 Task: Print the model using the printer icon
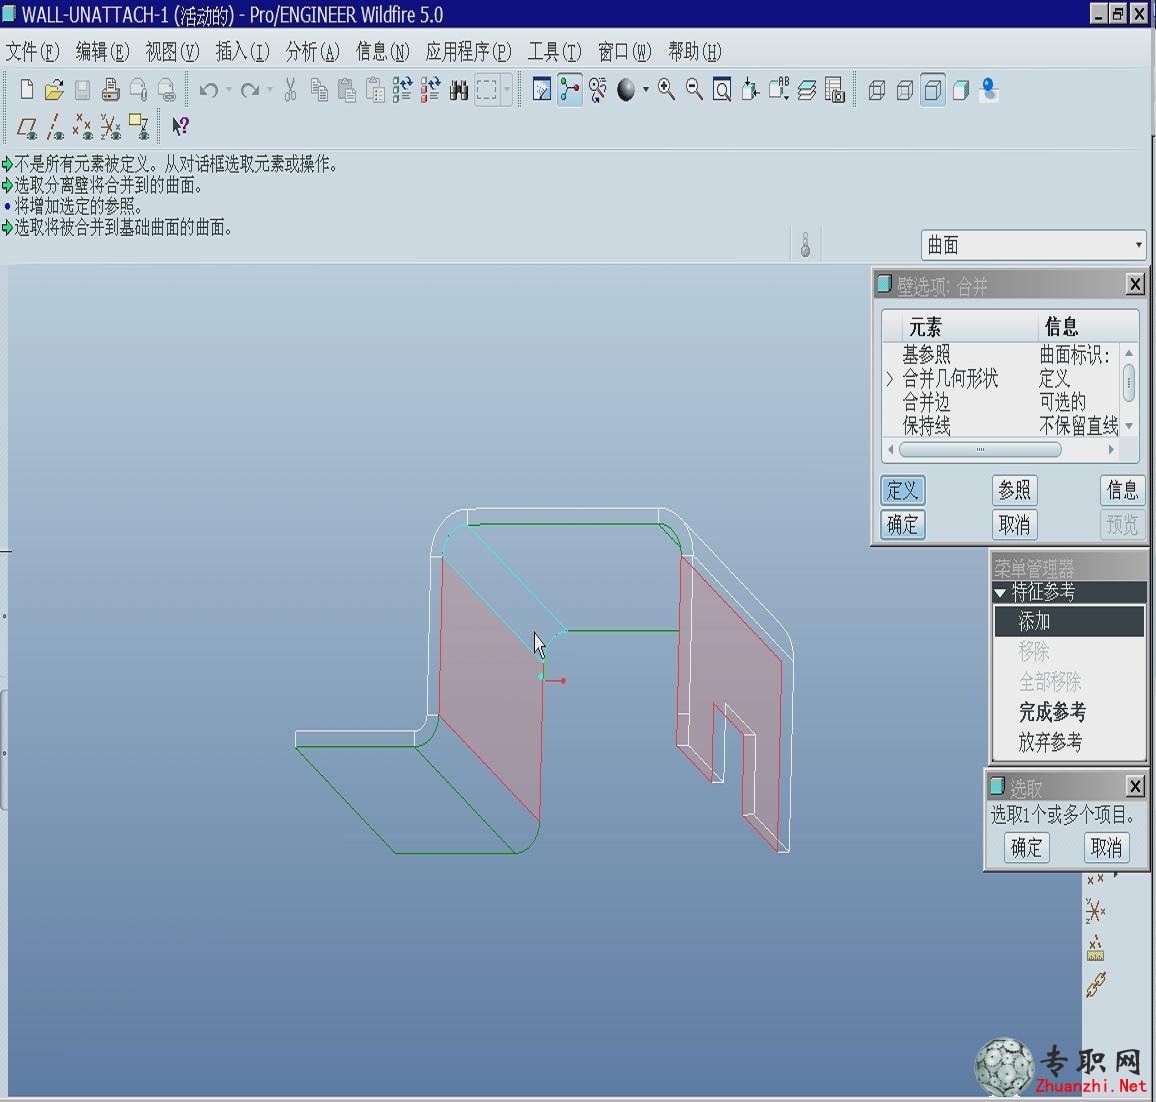pyautogui.click(x=111, y=90)
